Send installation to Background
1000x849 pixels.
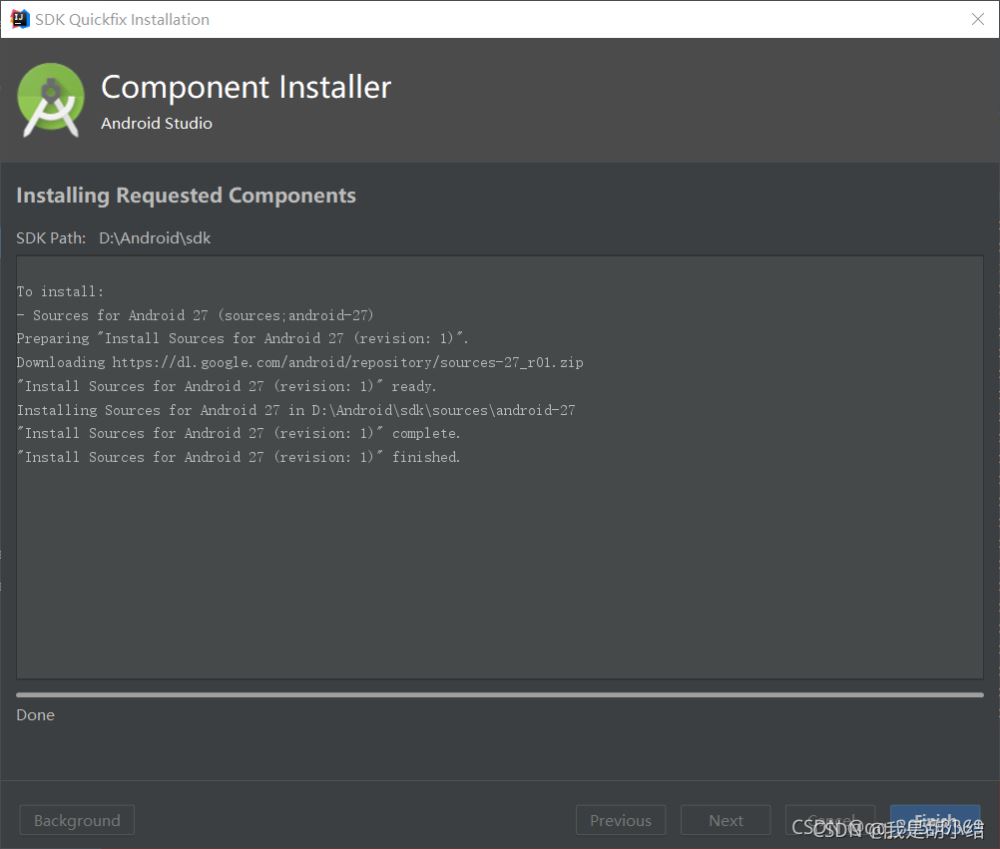tap(77, 820)
